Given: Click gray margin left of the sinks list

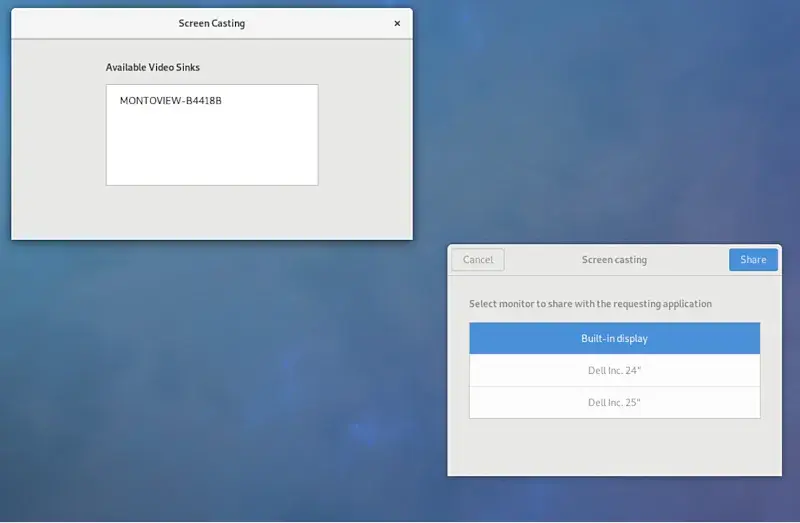Looking at the screenshot, I should 59,135.
